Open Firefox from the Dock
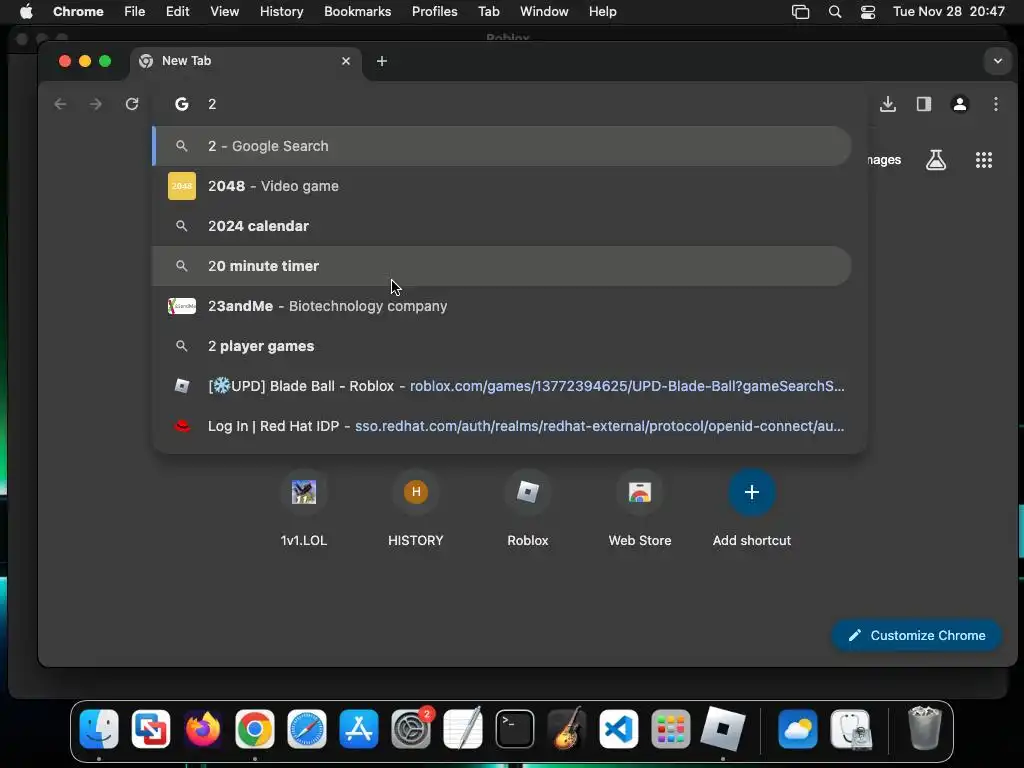The image size is (1024, 768). pos(202,729)
